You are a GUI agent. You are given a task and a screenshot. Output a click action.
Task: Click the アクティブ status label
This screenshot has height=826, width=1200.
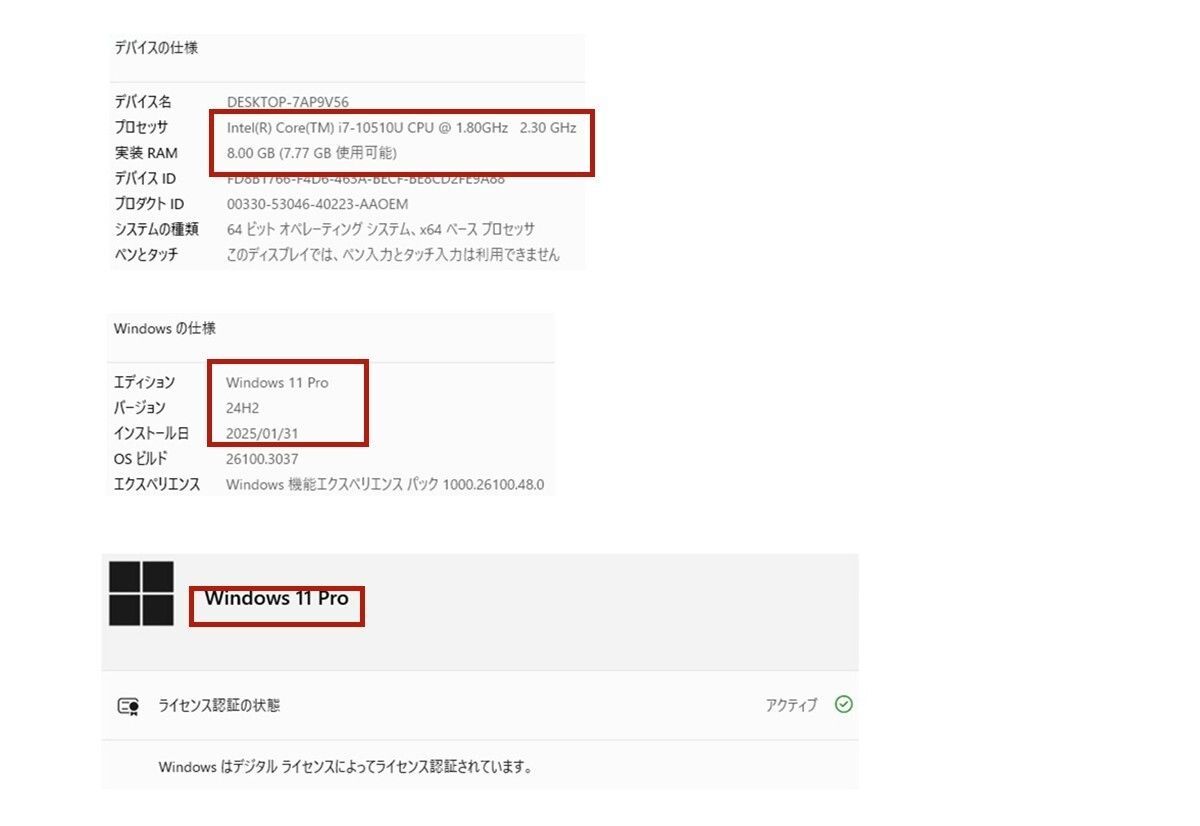click(791, 706)
